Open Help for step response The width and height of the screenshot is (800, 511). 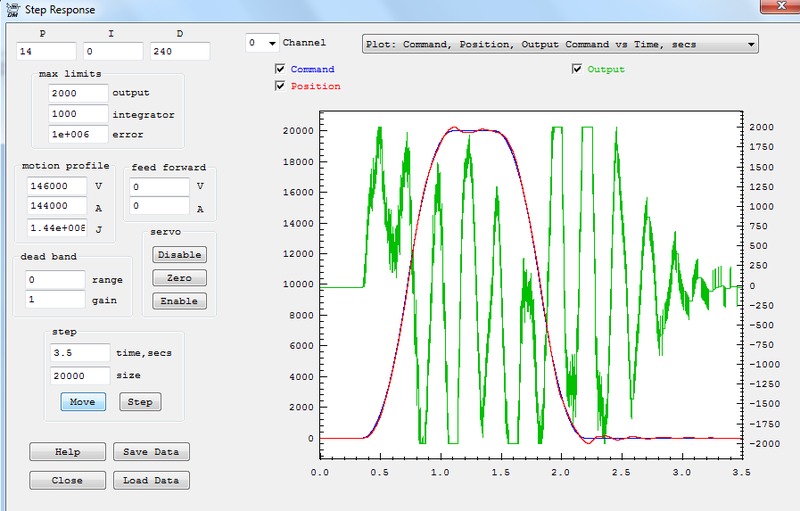click(x=67, y=452)
